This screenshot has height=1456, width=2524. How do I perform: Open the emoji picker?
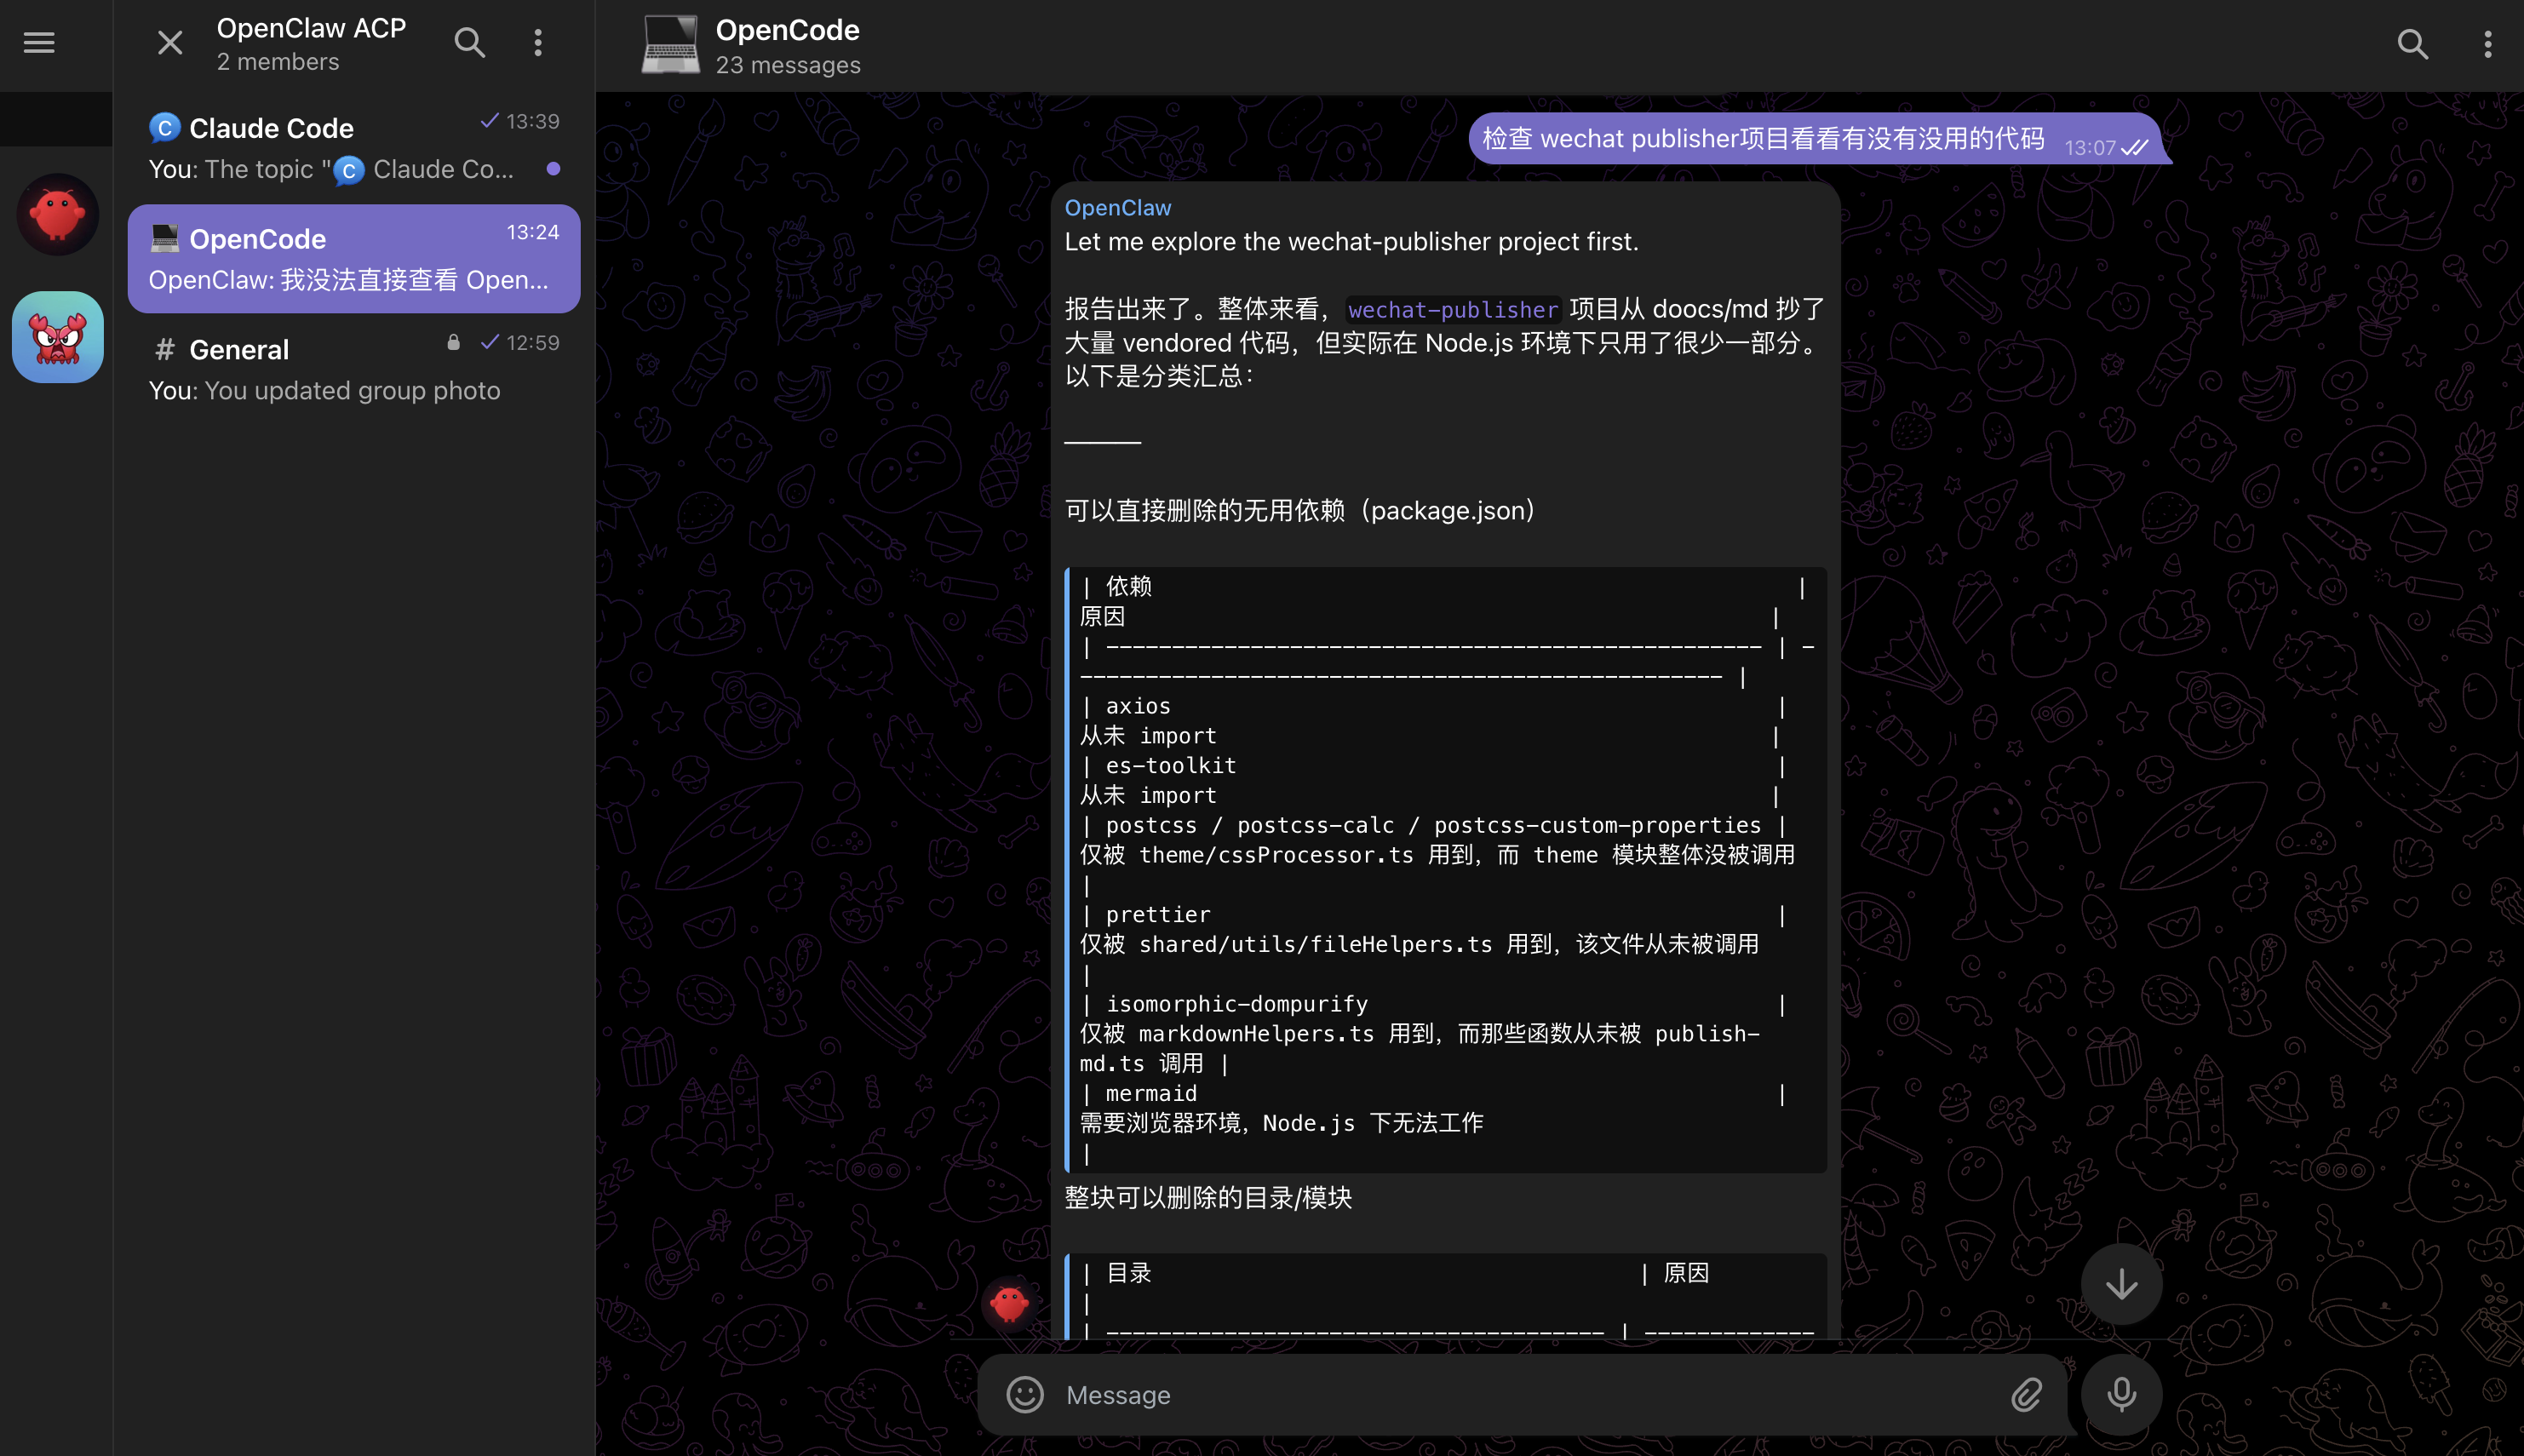[x=1024, y=1394]
